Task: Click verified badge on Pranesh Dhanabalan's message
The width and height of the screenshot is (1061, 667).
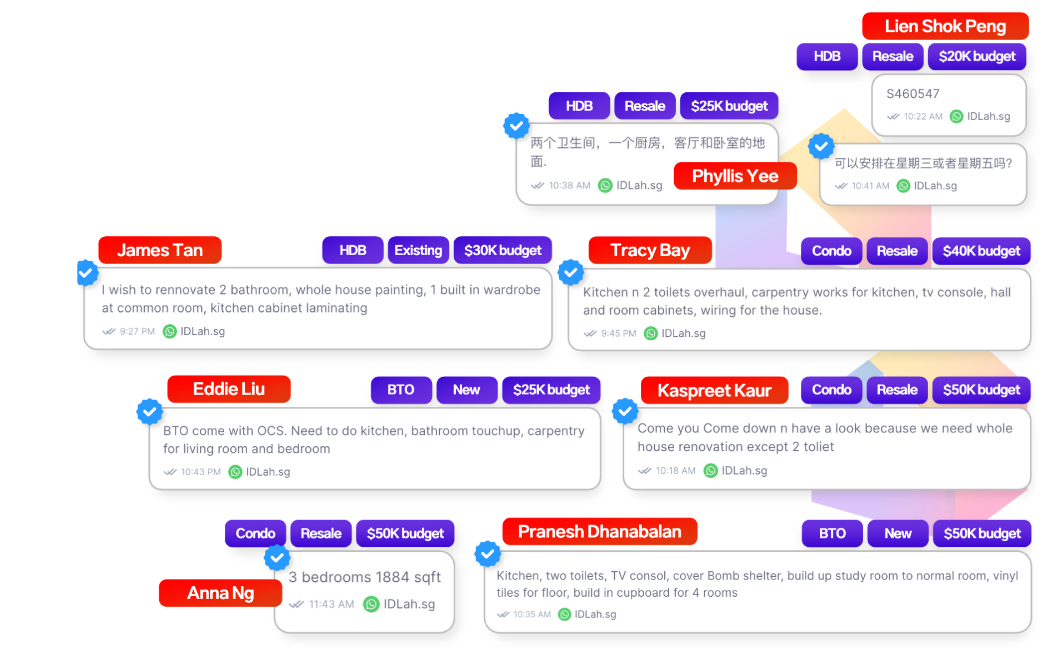Action: click(487, 553)
